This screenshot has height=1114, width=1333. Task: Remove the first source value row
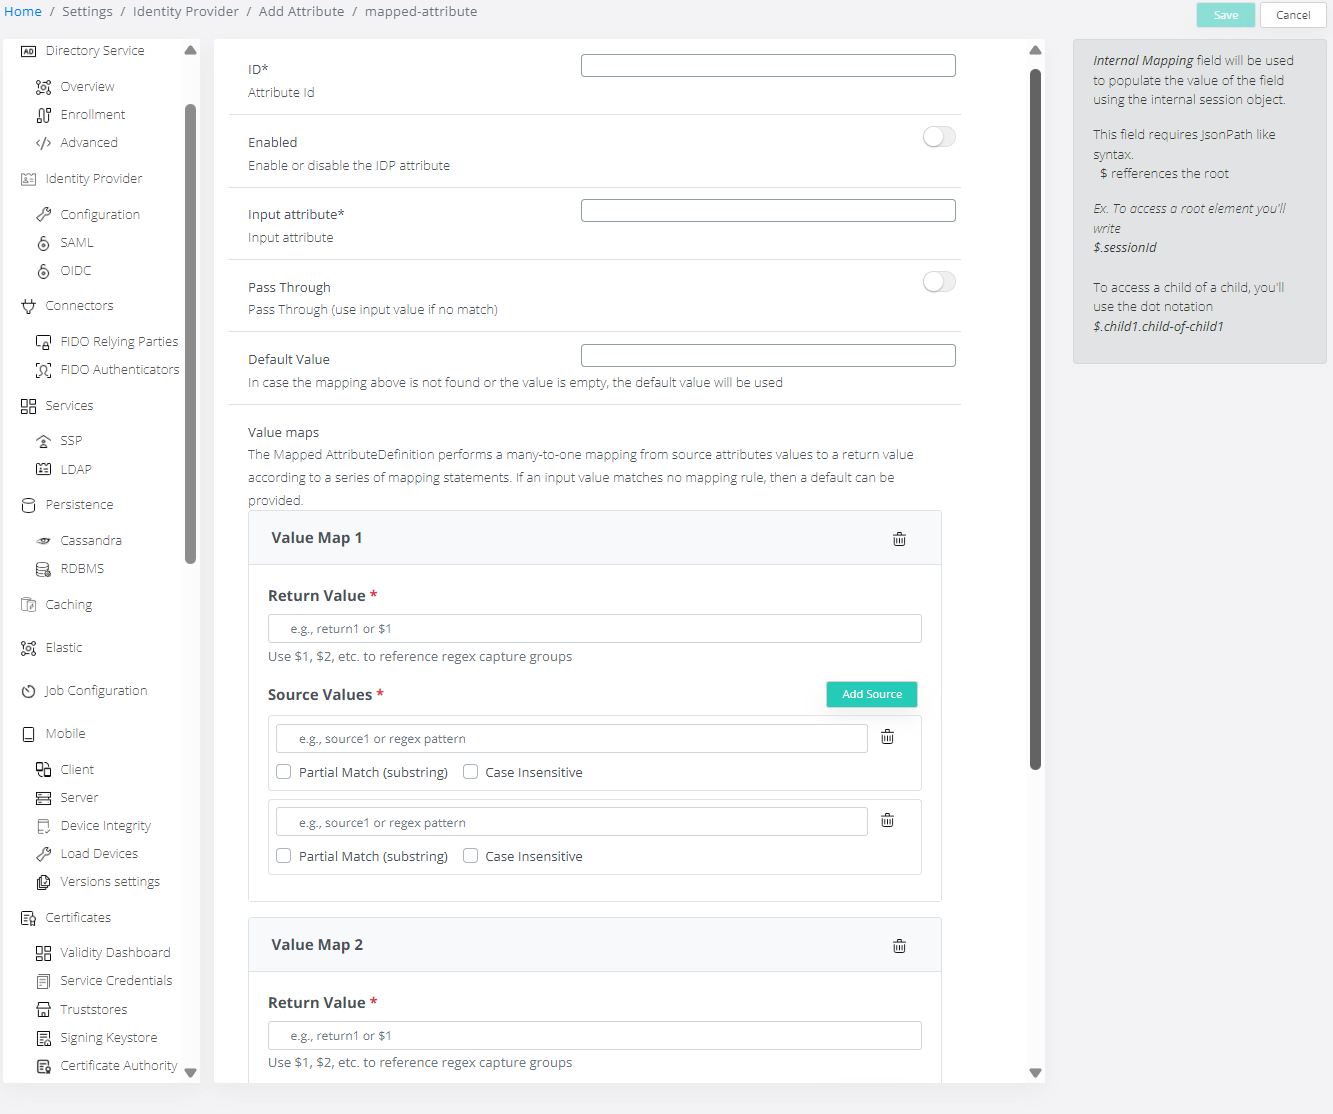coord(887,737)
